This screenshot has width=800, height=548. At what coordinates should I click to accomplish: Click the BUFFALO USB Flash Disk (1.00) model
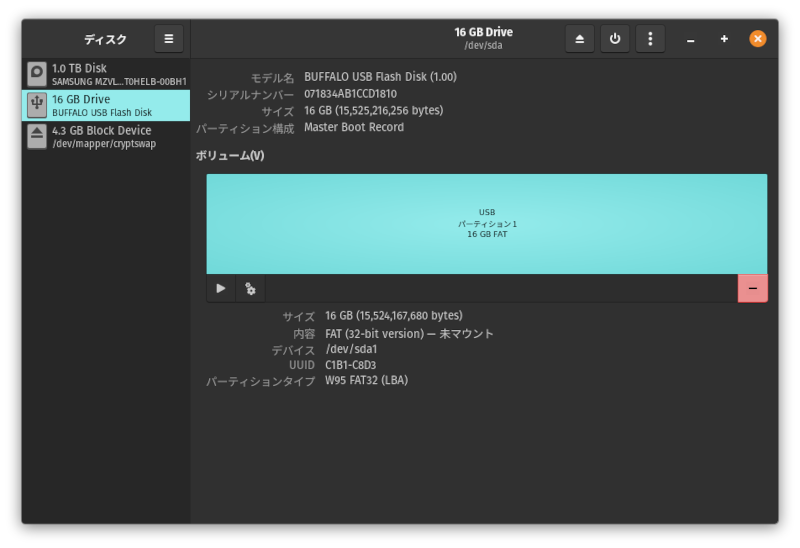click(381, 77)
